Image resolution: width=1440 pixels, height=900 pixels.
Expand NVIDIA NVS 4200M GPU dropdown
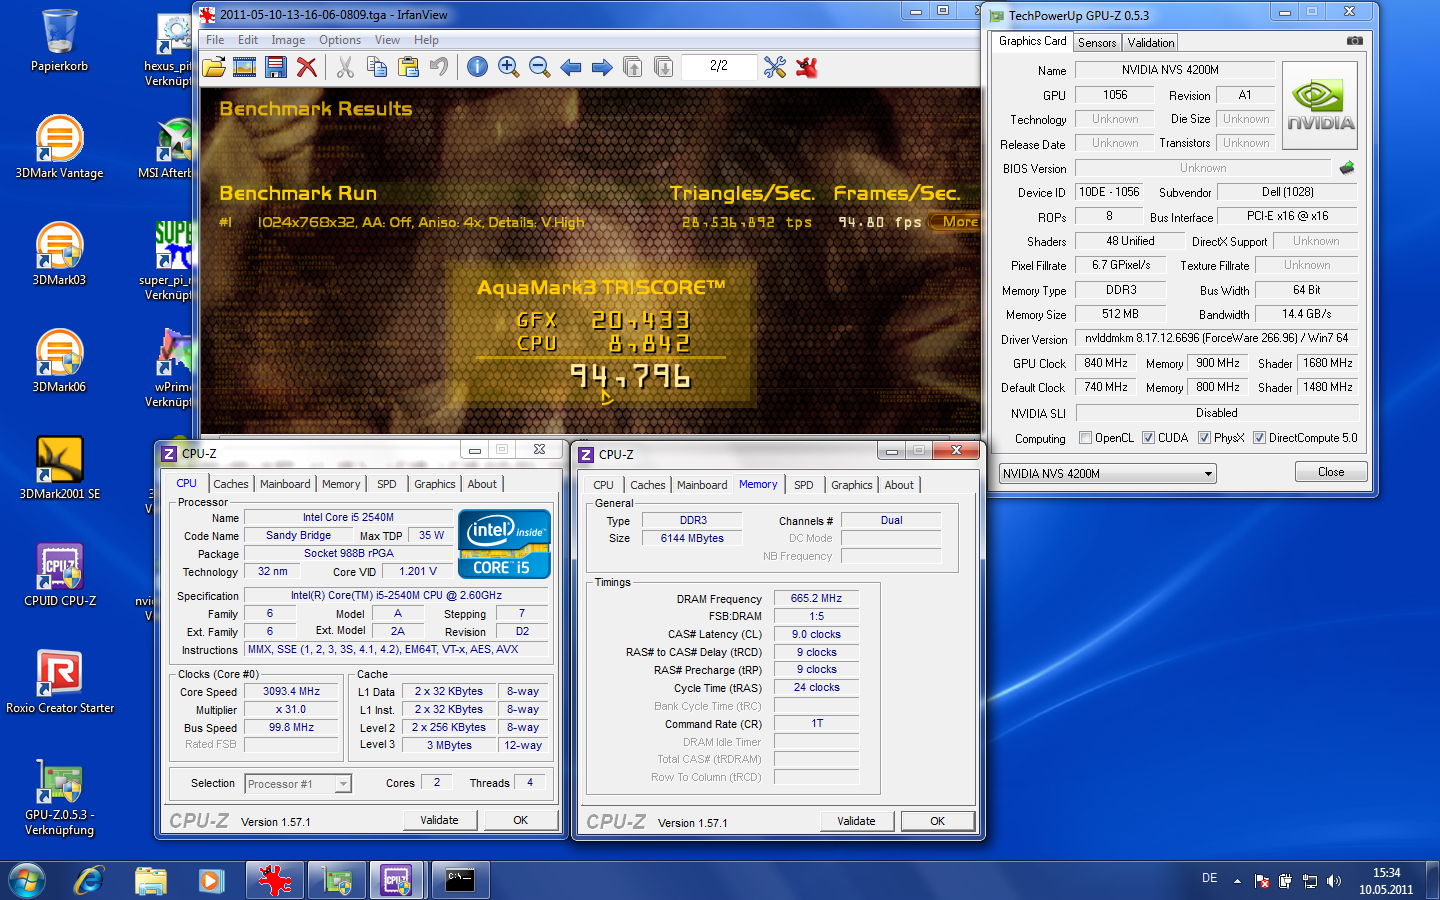(1108, 473)
